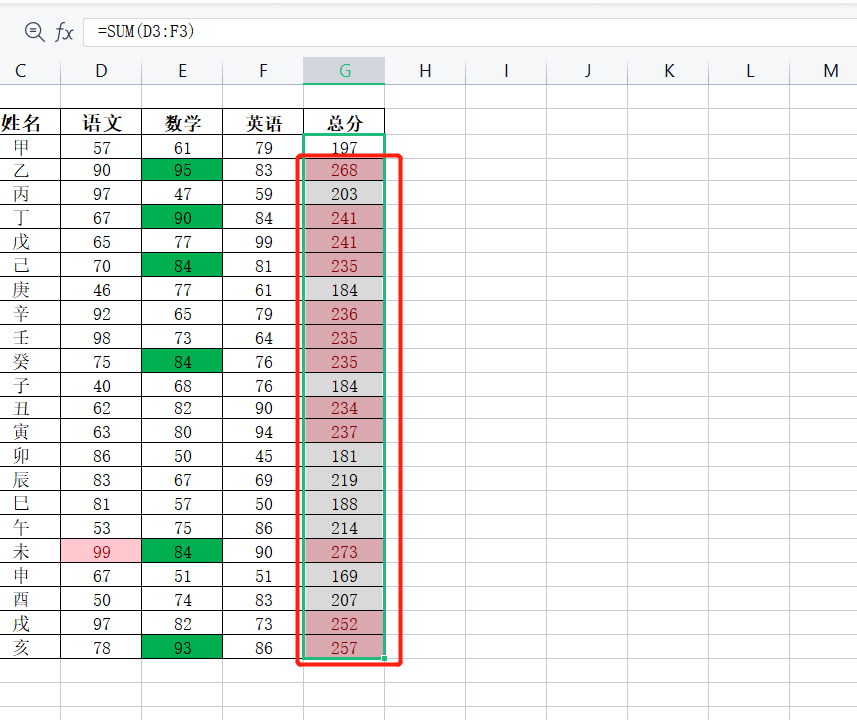Select total cell showing 203
Screen dimensions: 857x720
tap(344, 194)
